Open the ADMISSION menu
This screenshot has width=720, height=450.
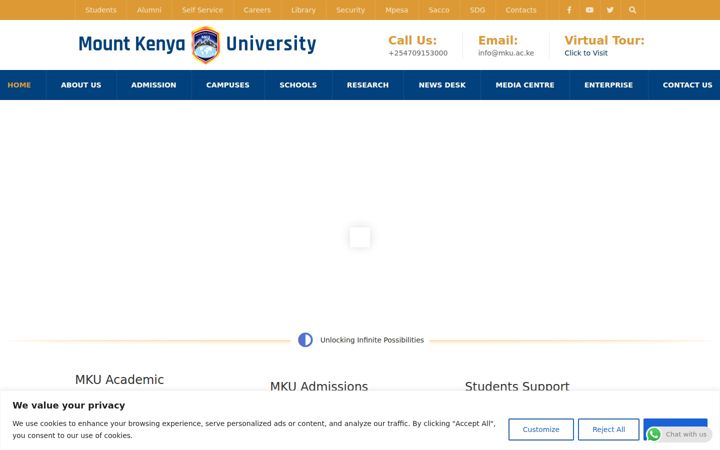pos(153,85)
